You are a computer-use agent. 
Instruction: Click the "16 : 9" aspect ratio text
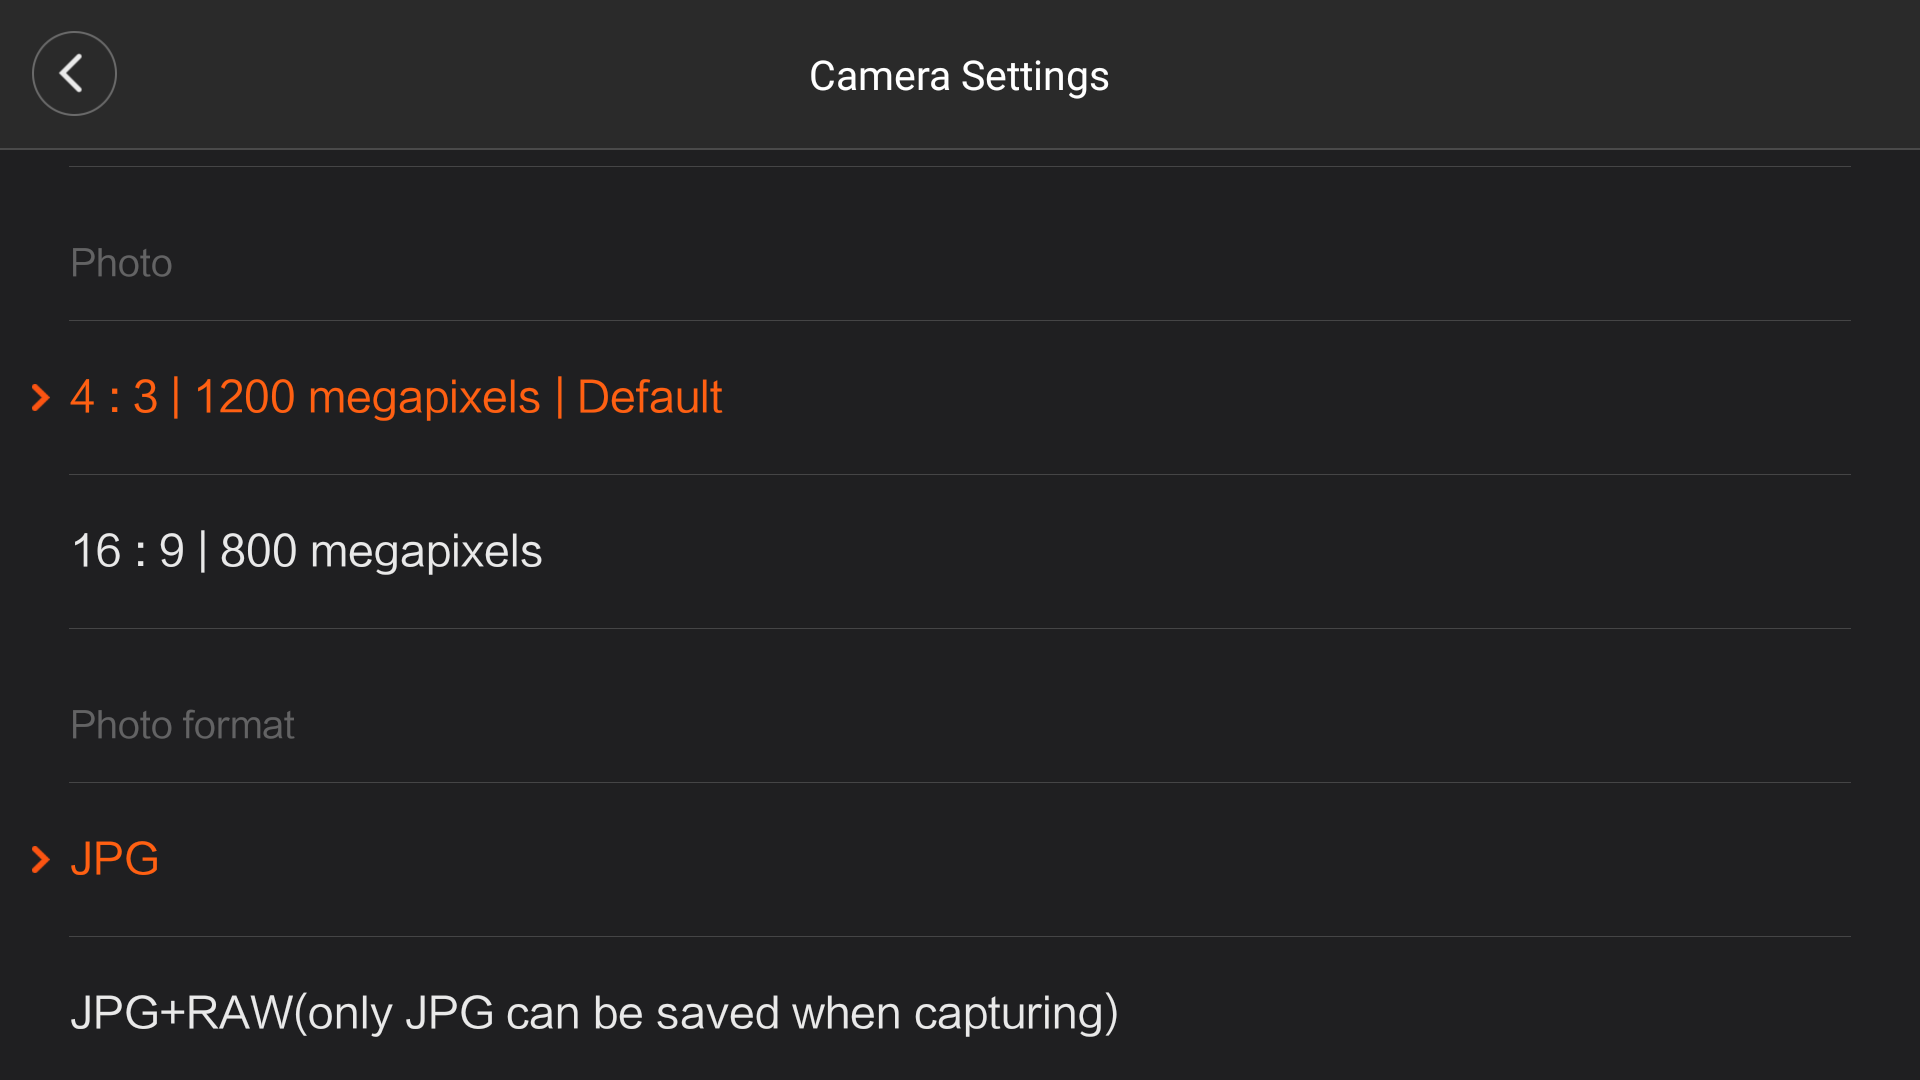coord(128,552)
